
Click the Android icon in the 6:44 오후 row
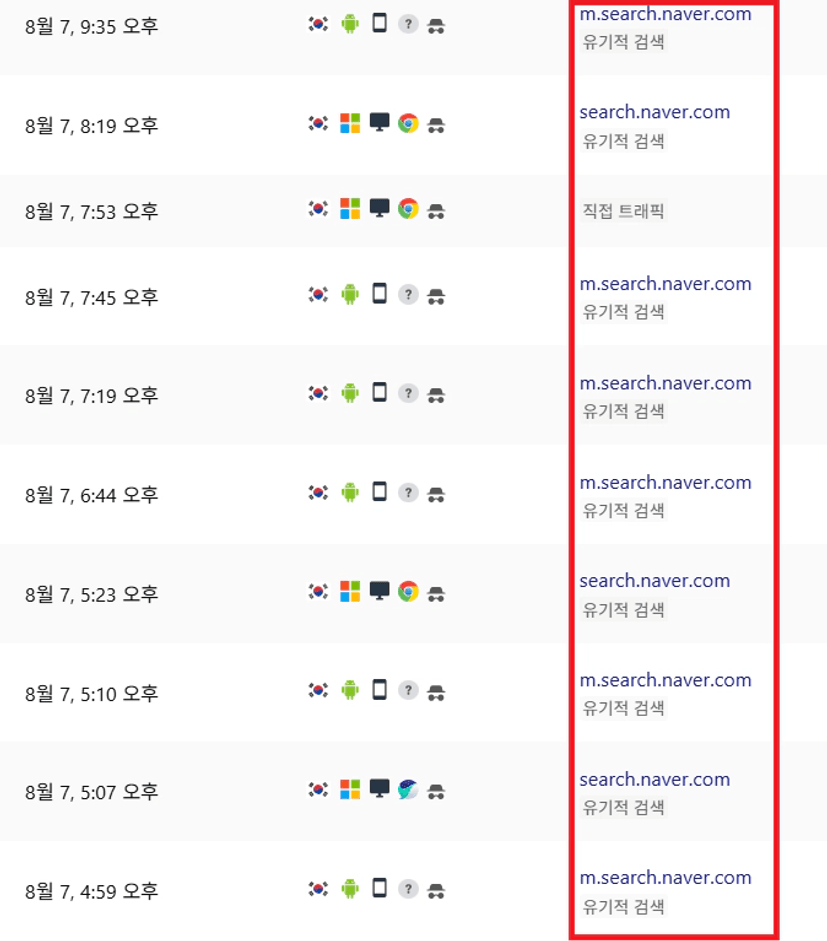(x=350, y=493)
